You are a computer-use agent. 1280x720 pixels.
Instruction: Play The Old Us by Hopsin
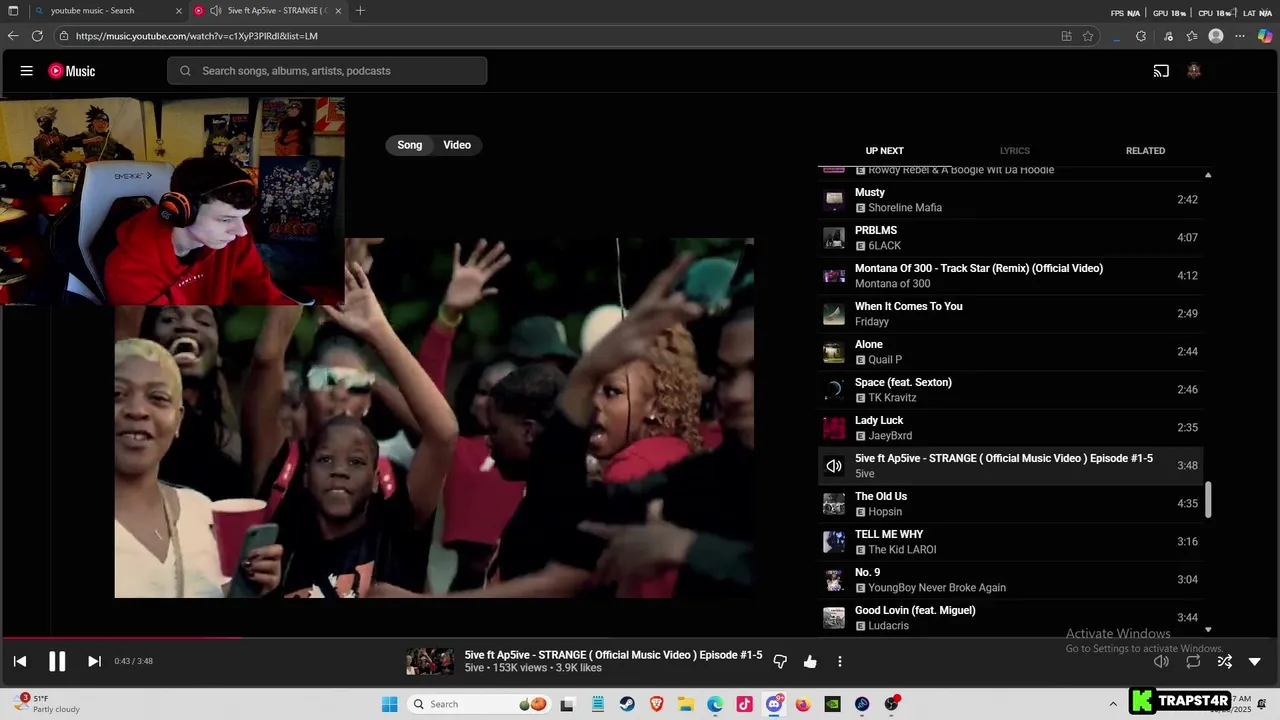[1010, 504]
